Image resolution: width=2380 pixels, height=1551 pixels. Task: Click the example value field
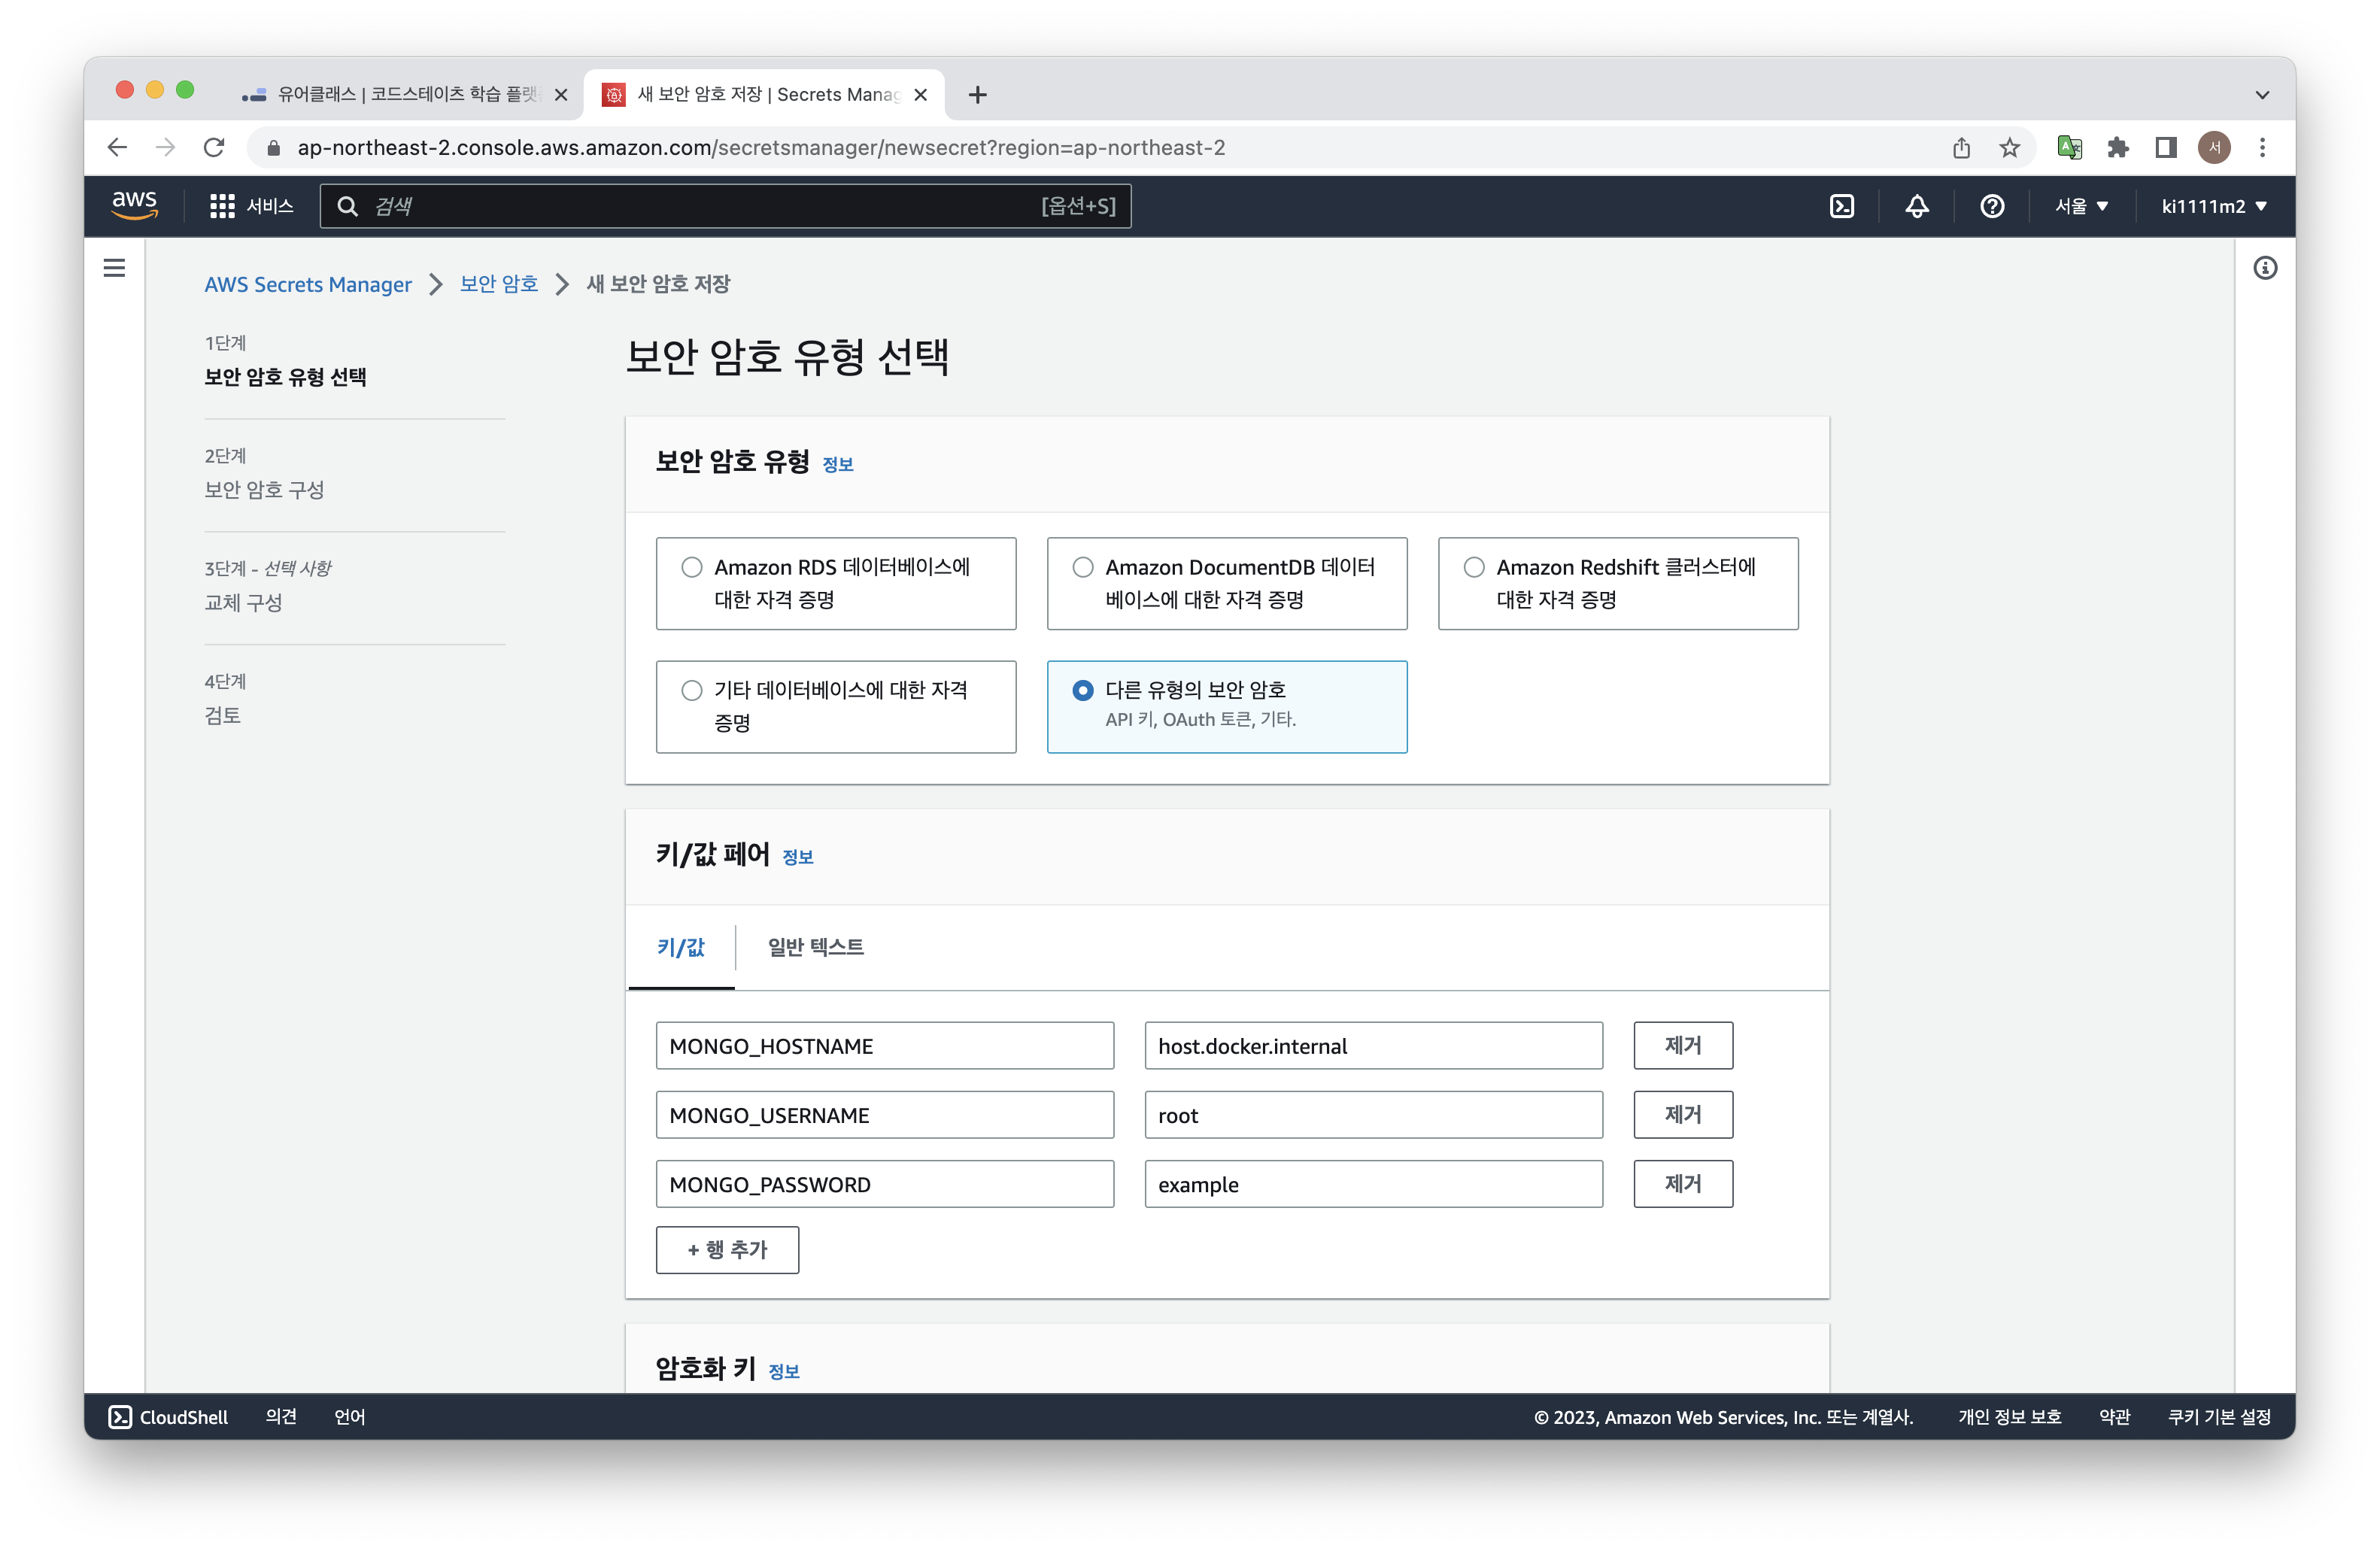pyautogui.click(x=1374, y=1184)
